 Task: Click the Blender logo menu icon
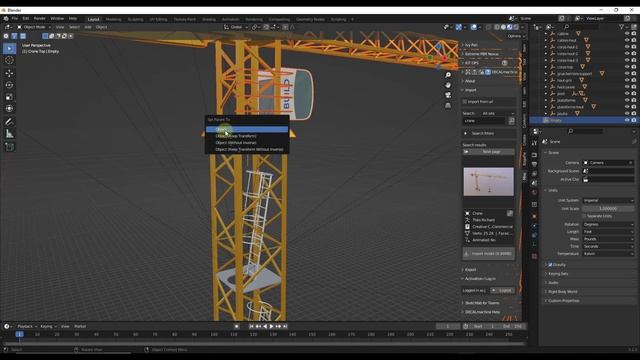(6, 19)
